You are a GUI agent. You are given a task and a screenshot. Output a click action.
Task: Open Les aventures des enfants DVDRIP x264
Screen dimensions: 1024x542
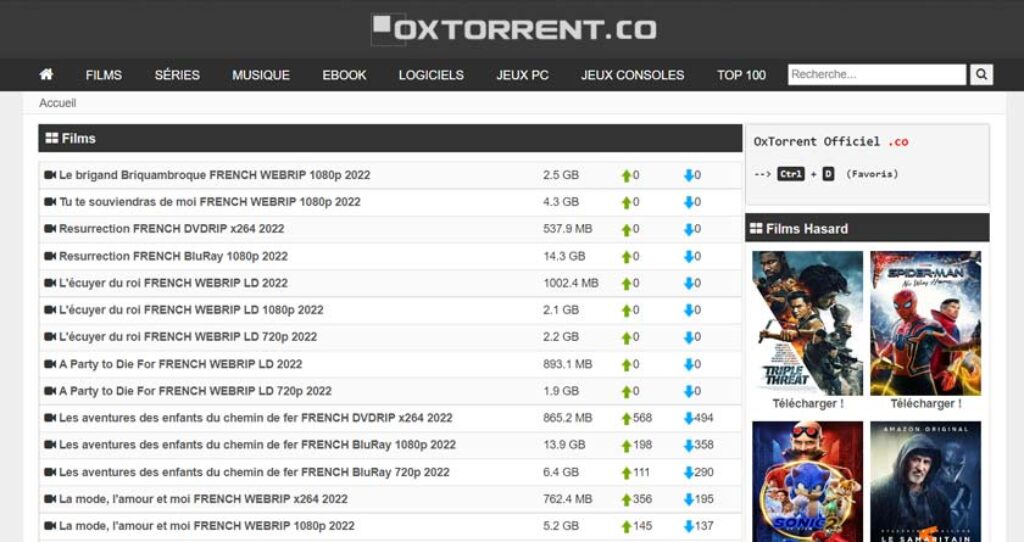[255, 418]
